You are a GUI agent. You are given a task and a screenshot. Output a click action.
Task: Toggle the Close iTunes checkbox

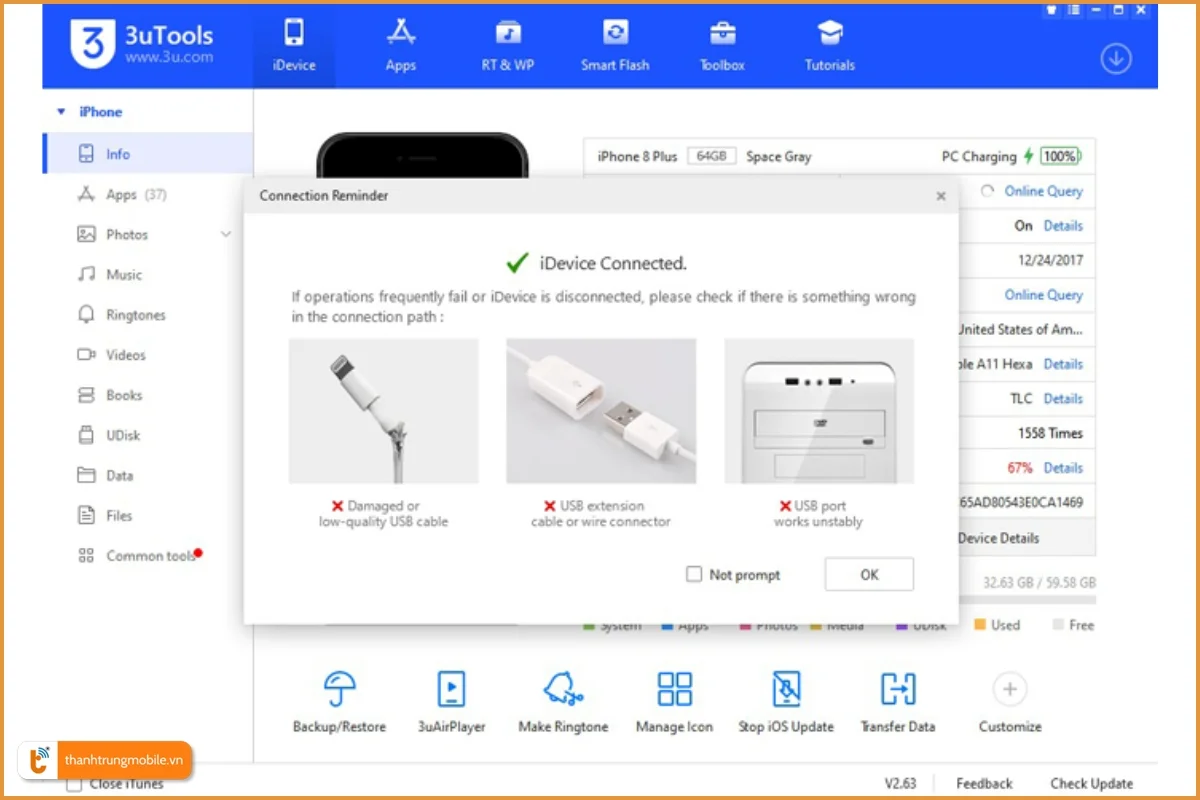point(74,784)
